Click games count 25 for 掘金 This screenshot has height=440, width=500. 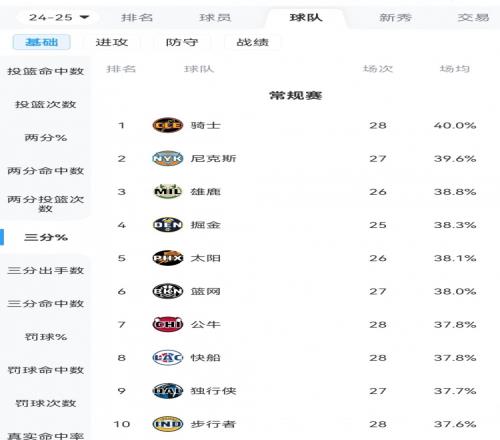click(x=378, y=225)
